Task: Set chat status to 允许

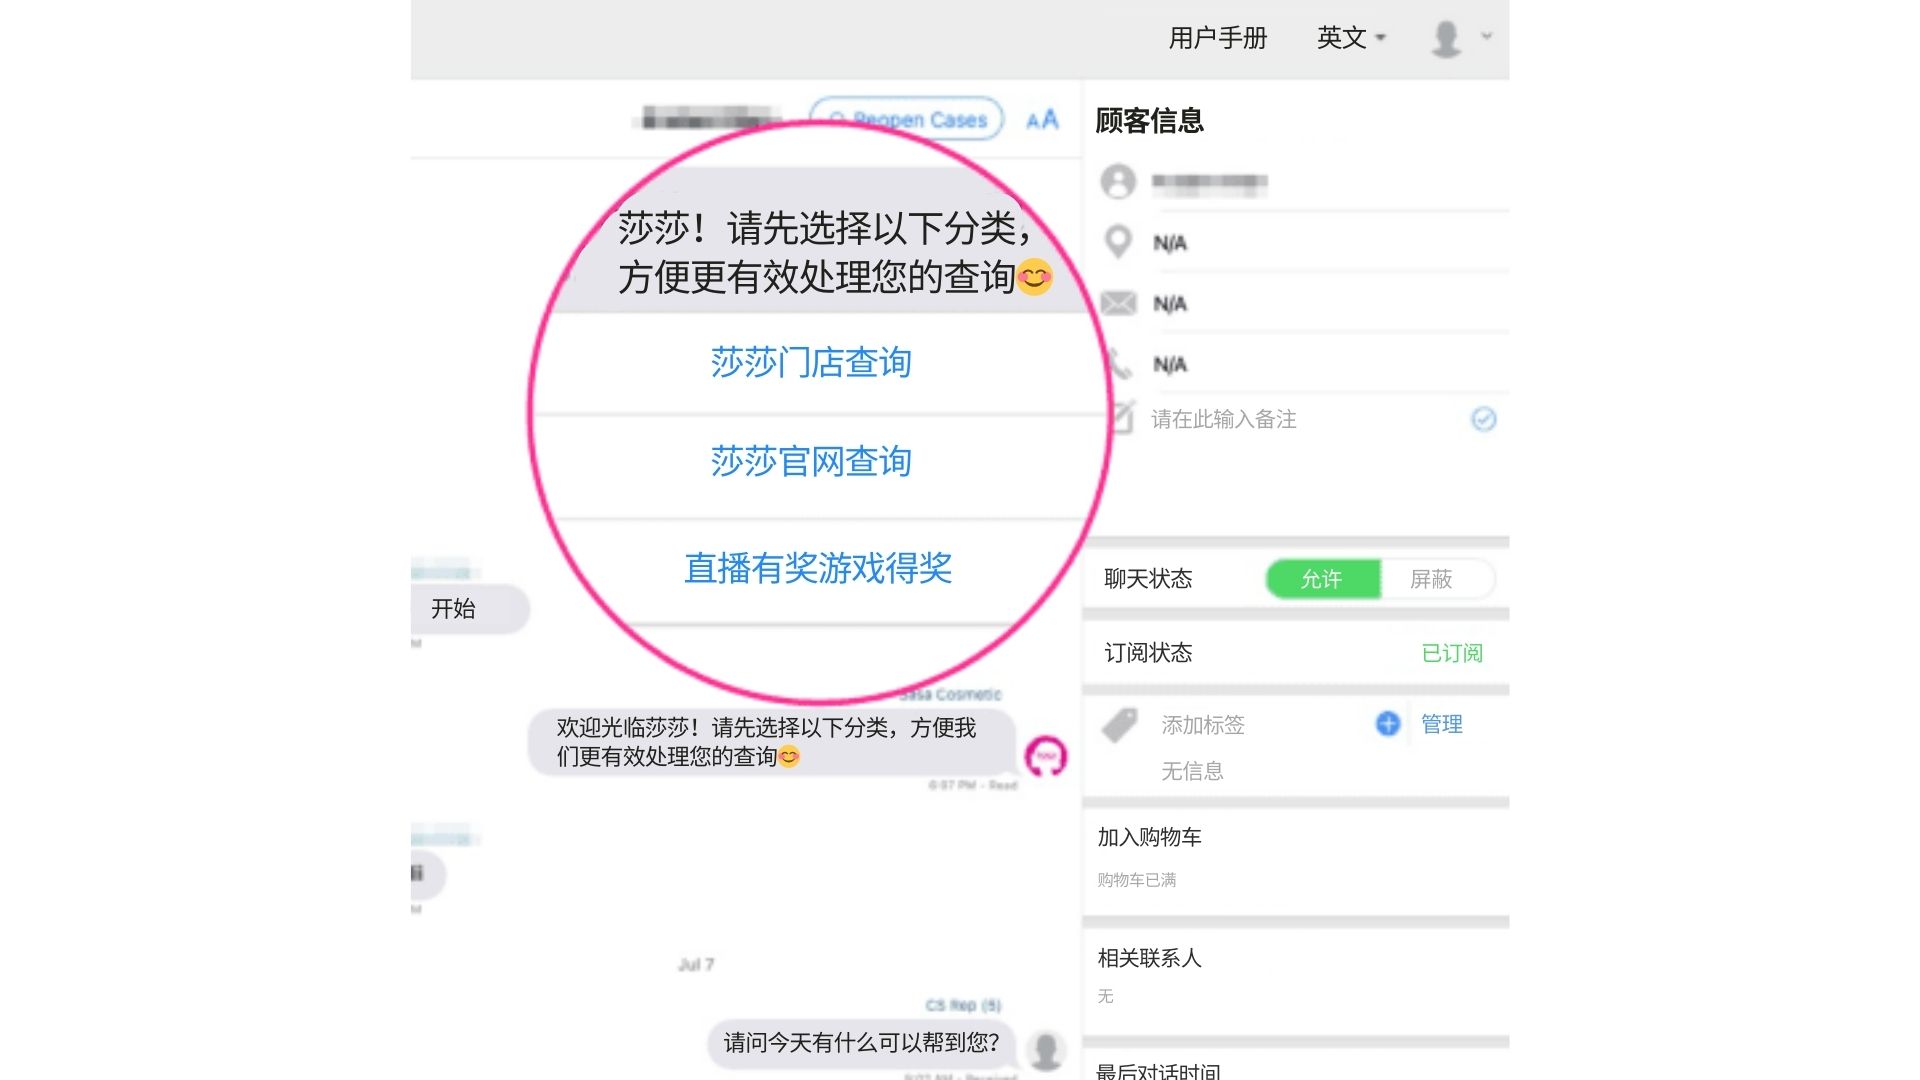Action: pyautogui.click(x=1322, y=579)
